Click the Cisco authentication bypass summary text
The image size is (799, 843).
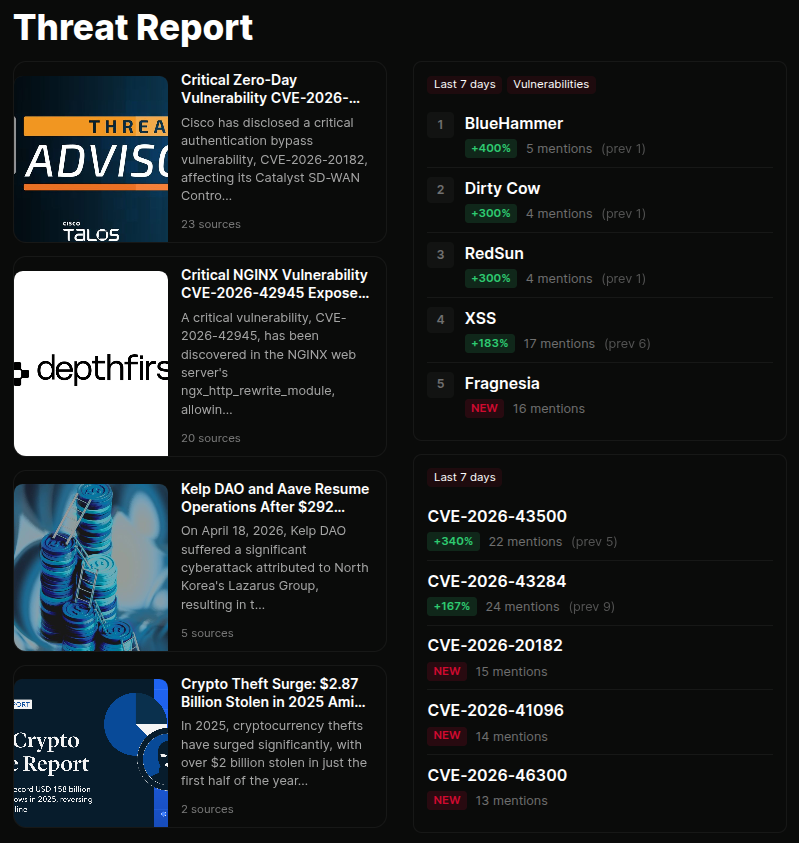click(x=274, y=159)
